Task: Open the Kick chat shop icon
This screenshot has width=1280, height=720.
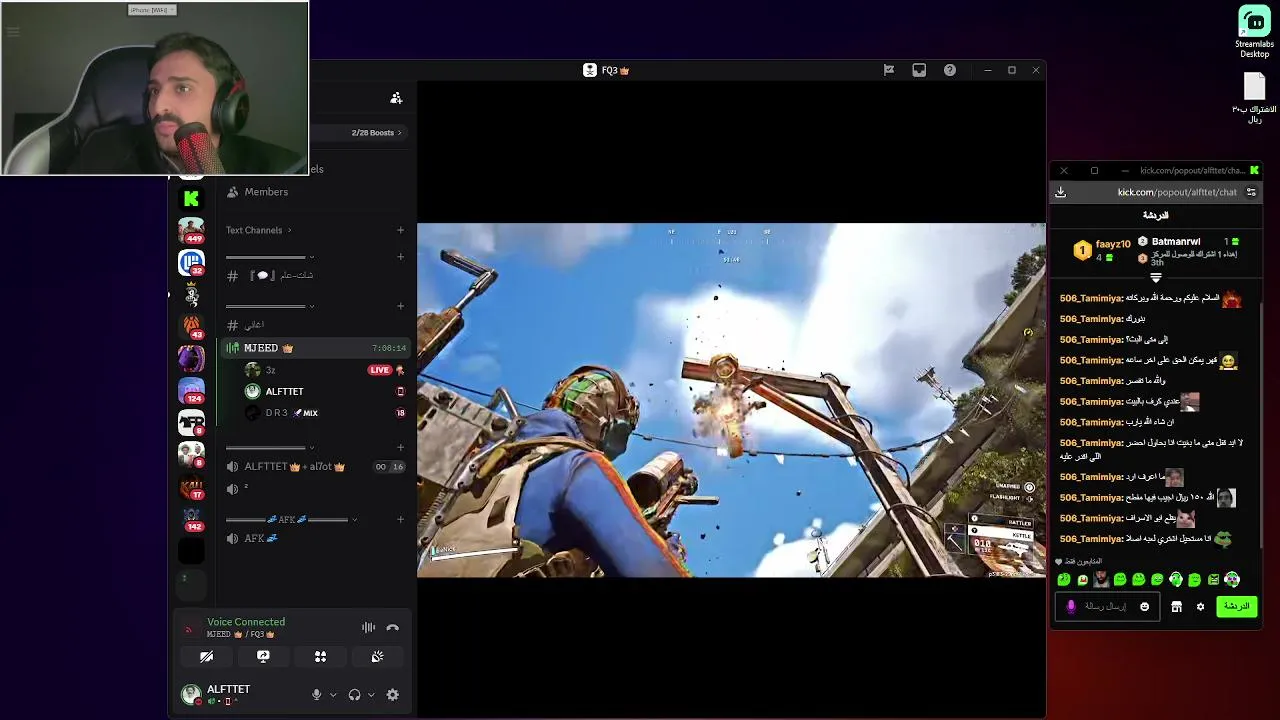Action: [x=1177, y=607]
